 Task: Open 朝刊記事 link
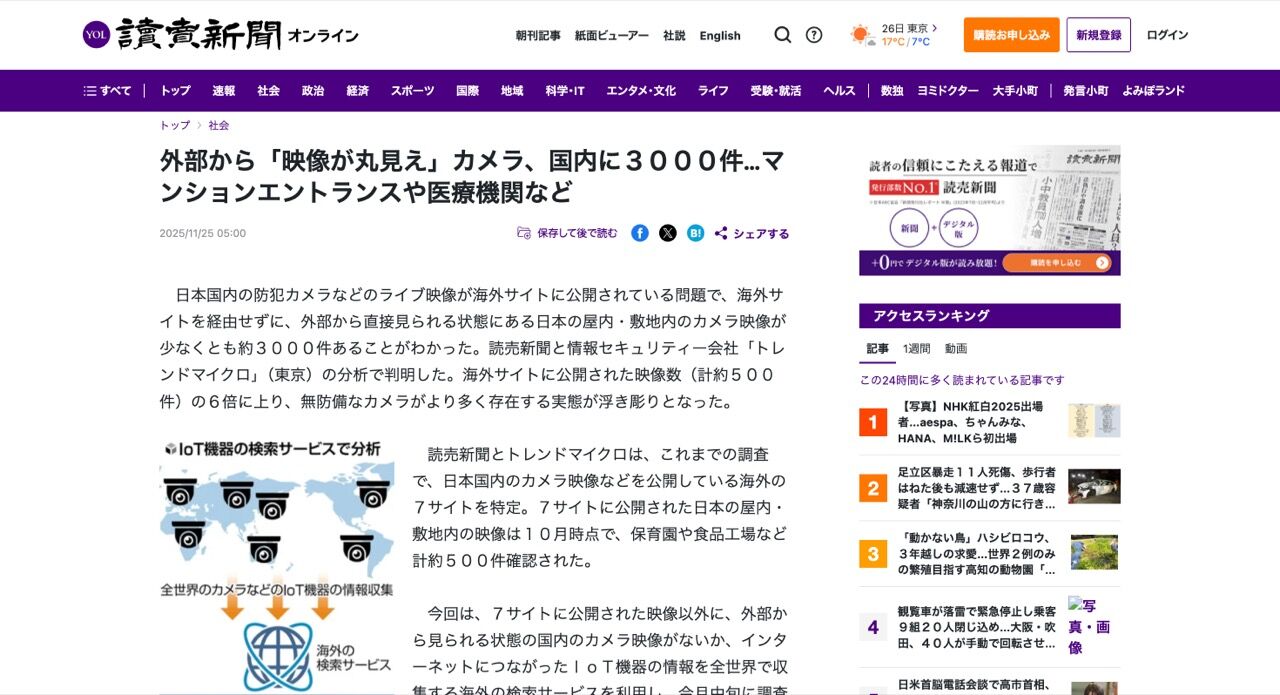(538, 35)
